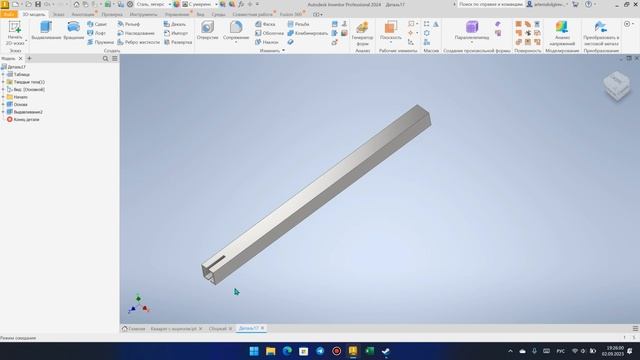Image resolution: width=640 pixels, height=360 pixels.
Task: Search the model browser
Action: tap(105, 59)
